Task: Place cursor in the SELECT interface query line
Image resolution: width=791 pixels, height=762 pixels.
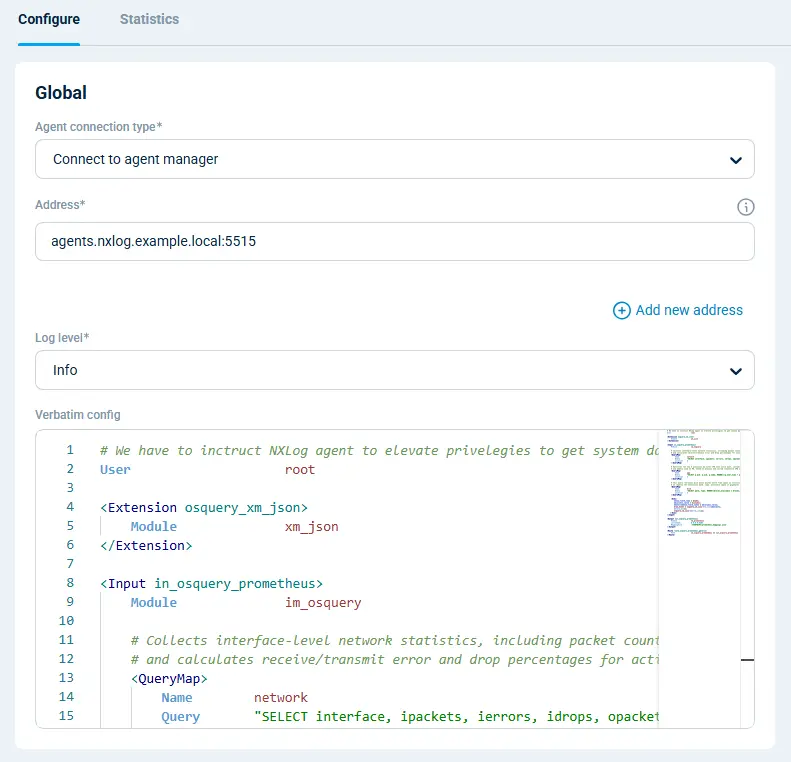Action: pyautogui.click(x=450, y=716)
